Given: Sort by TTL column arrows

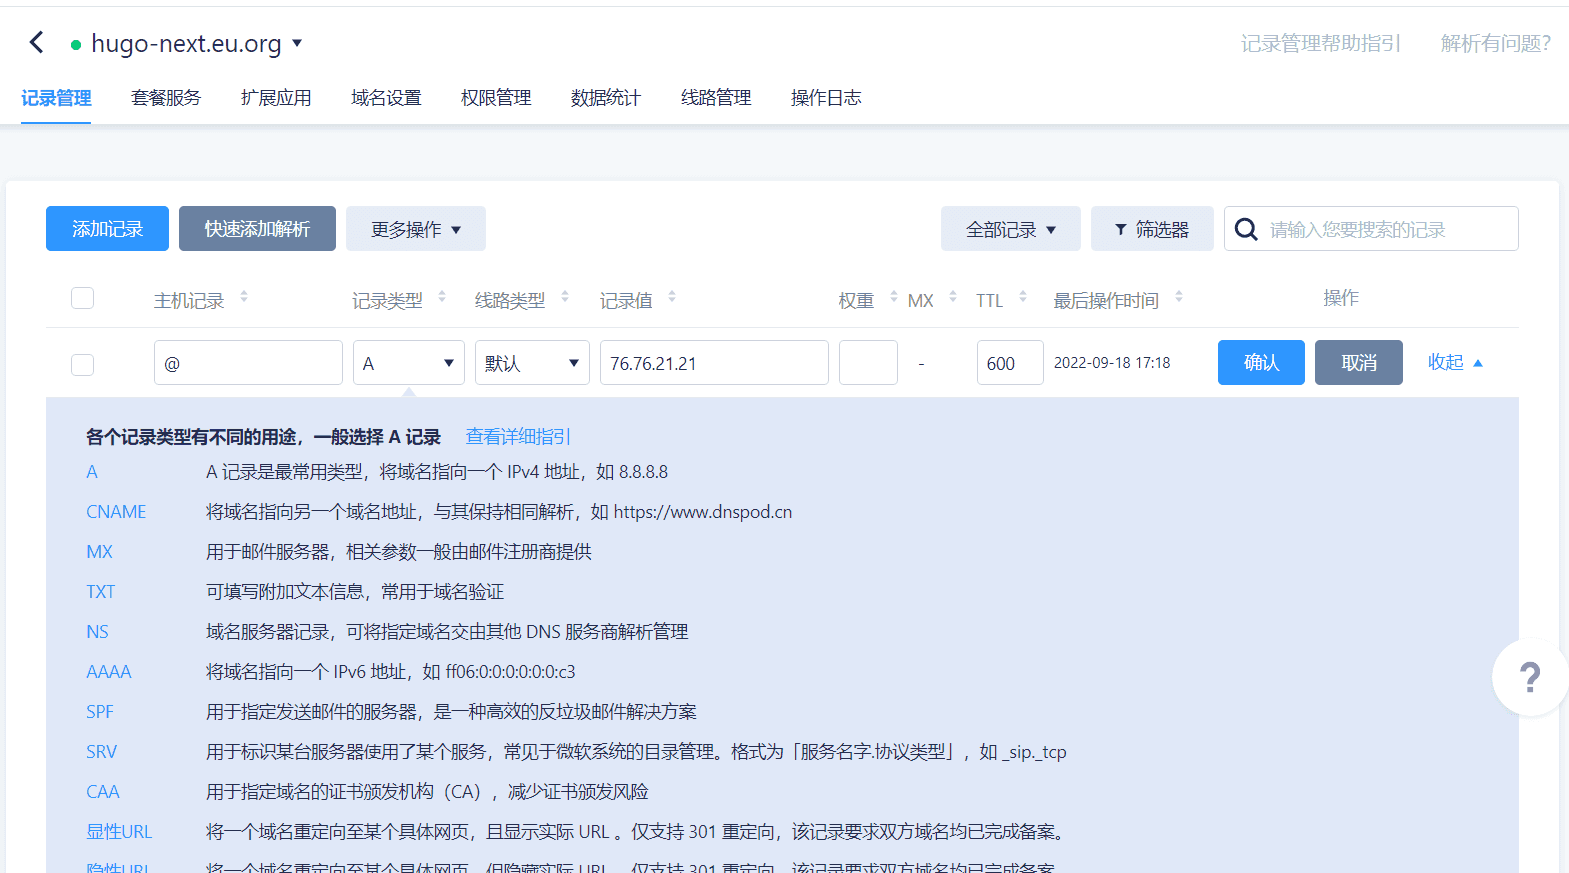Looking at the screenshot, I should click(x=1022, y=297).
